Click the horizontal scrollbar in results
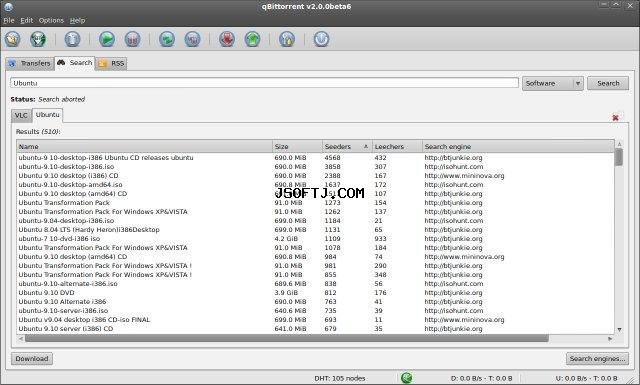 [287, 338]
